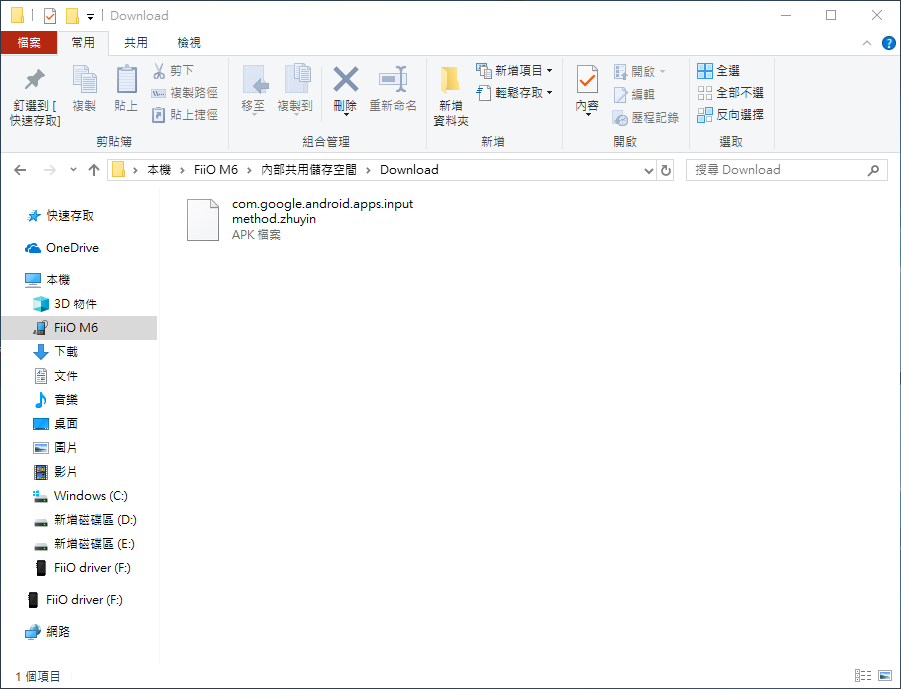This screenshot has width=901, height=689.
Task: Open Quick access (快速存取) in sidebar
Action: [60, 215]
